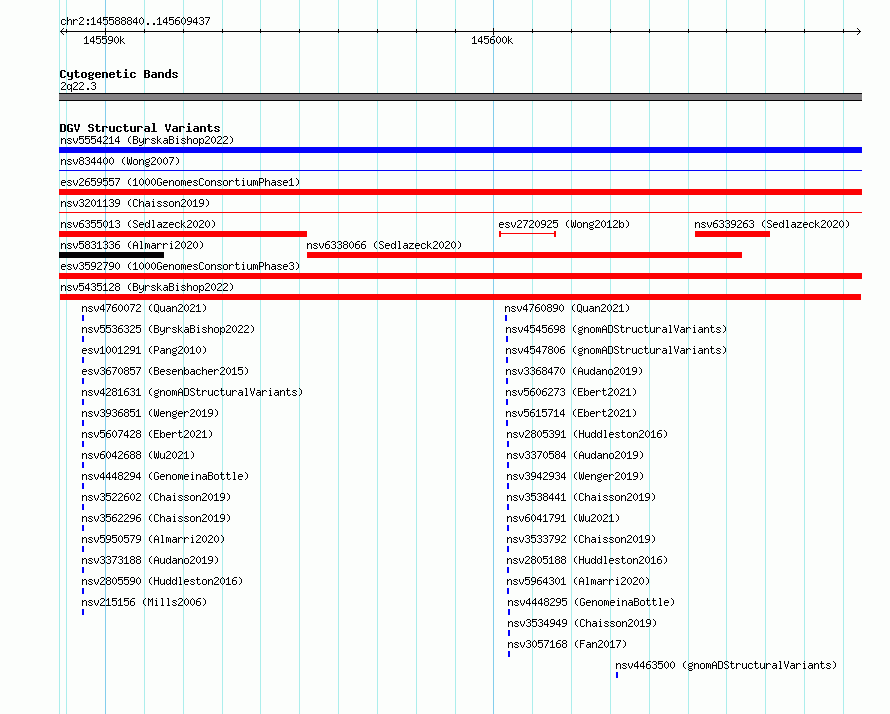
Task: Open nsv3562296 (Chaisson2019) variant
Action: [156, 518]
